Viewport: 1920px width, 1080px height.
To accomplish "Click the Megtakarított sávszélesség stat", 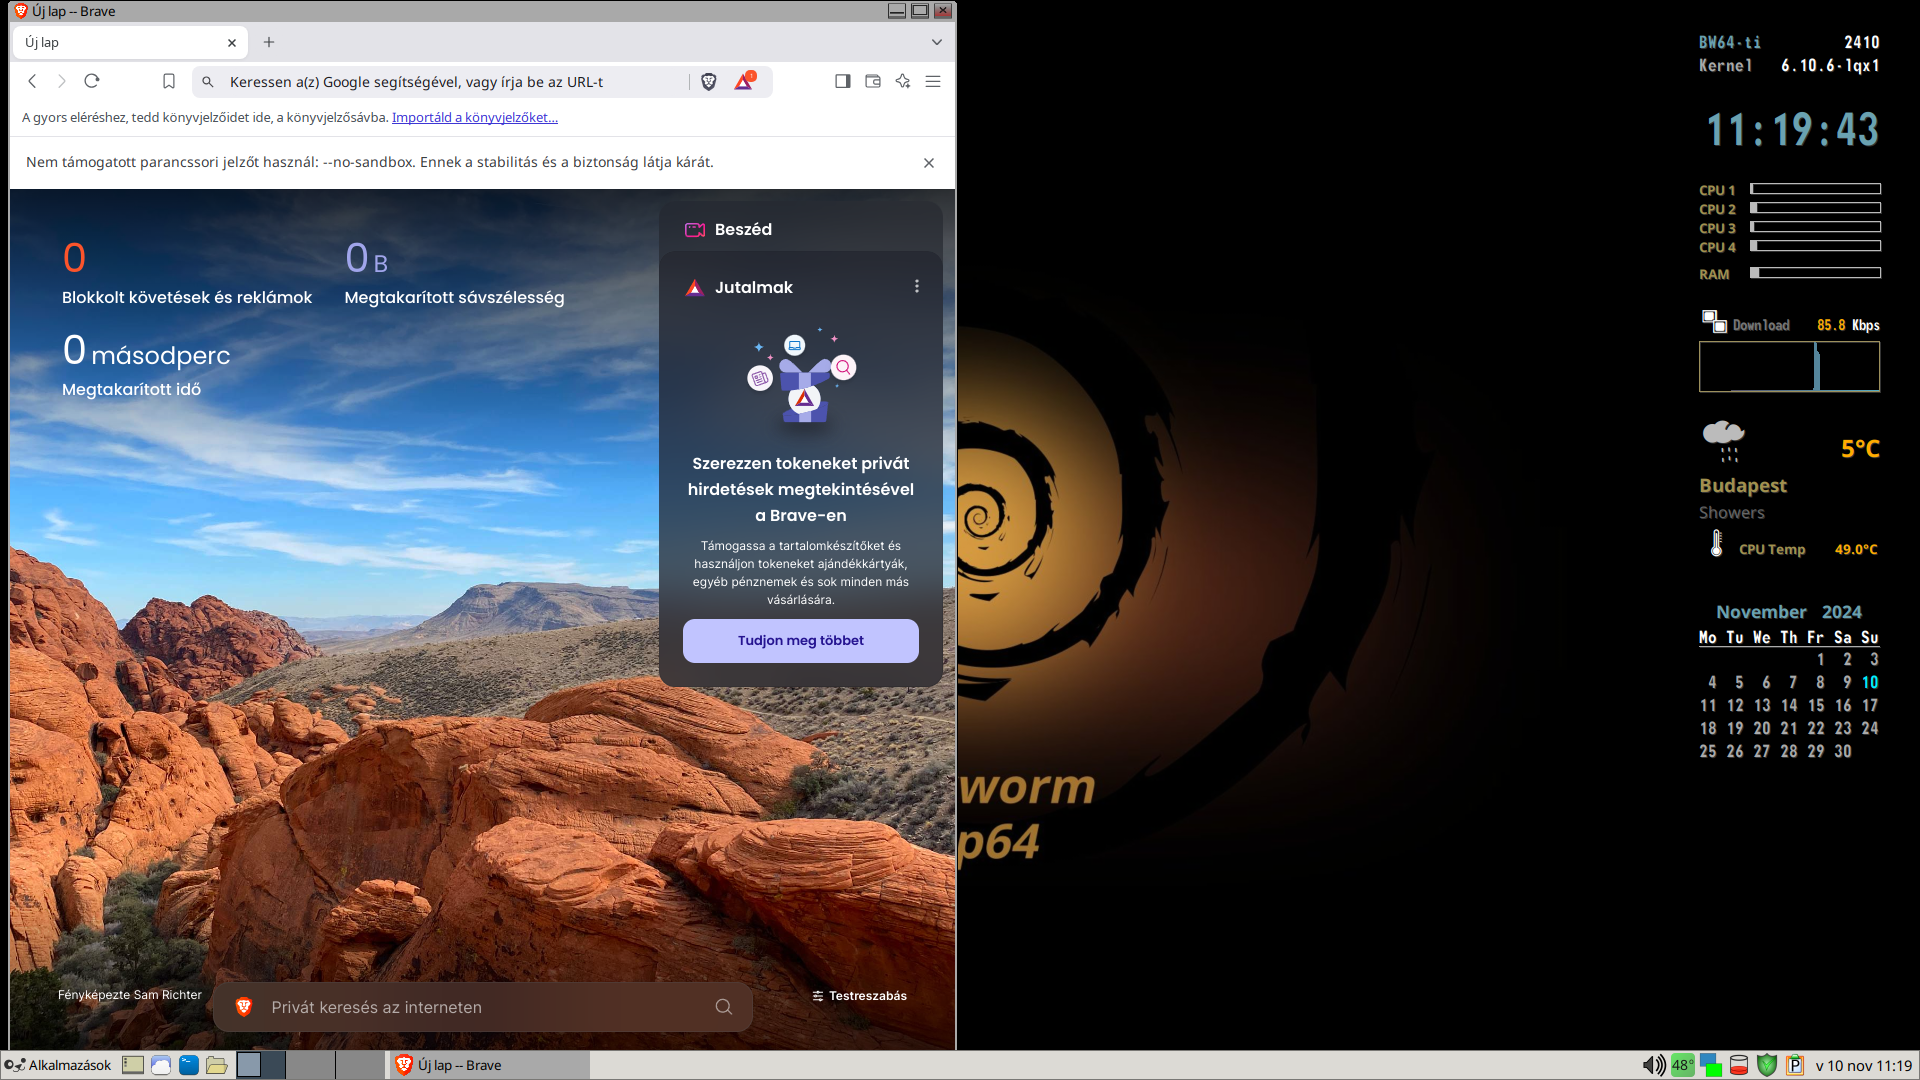I will [455, 272].
